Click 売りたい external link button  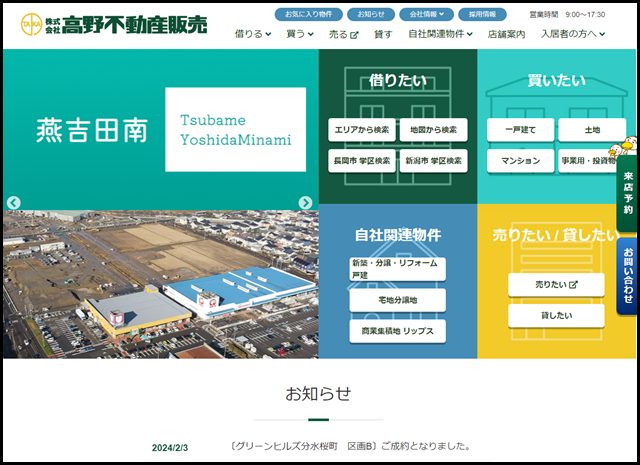tap(556, 285)
